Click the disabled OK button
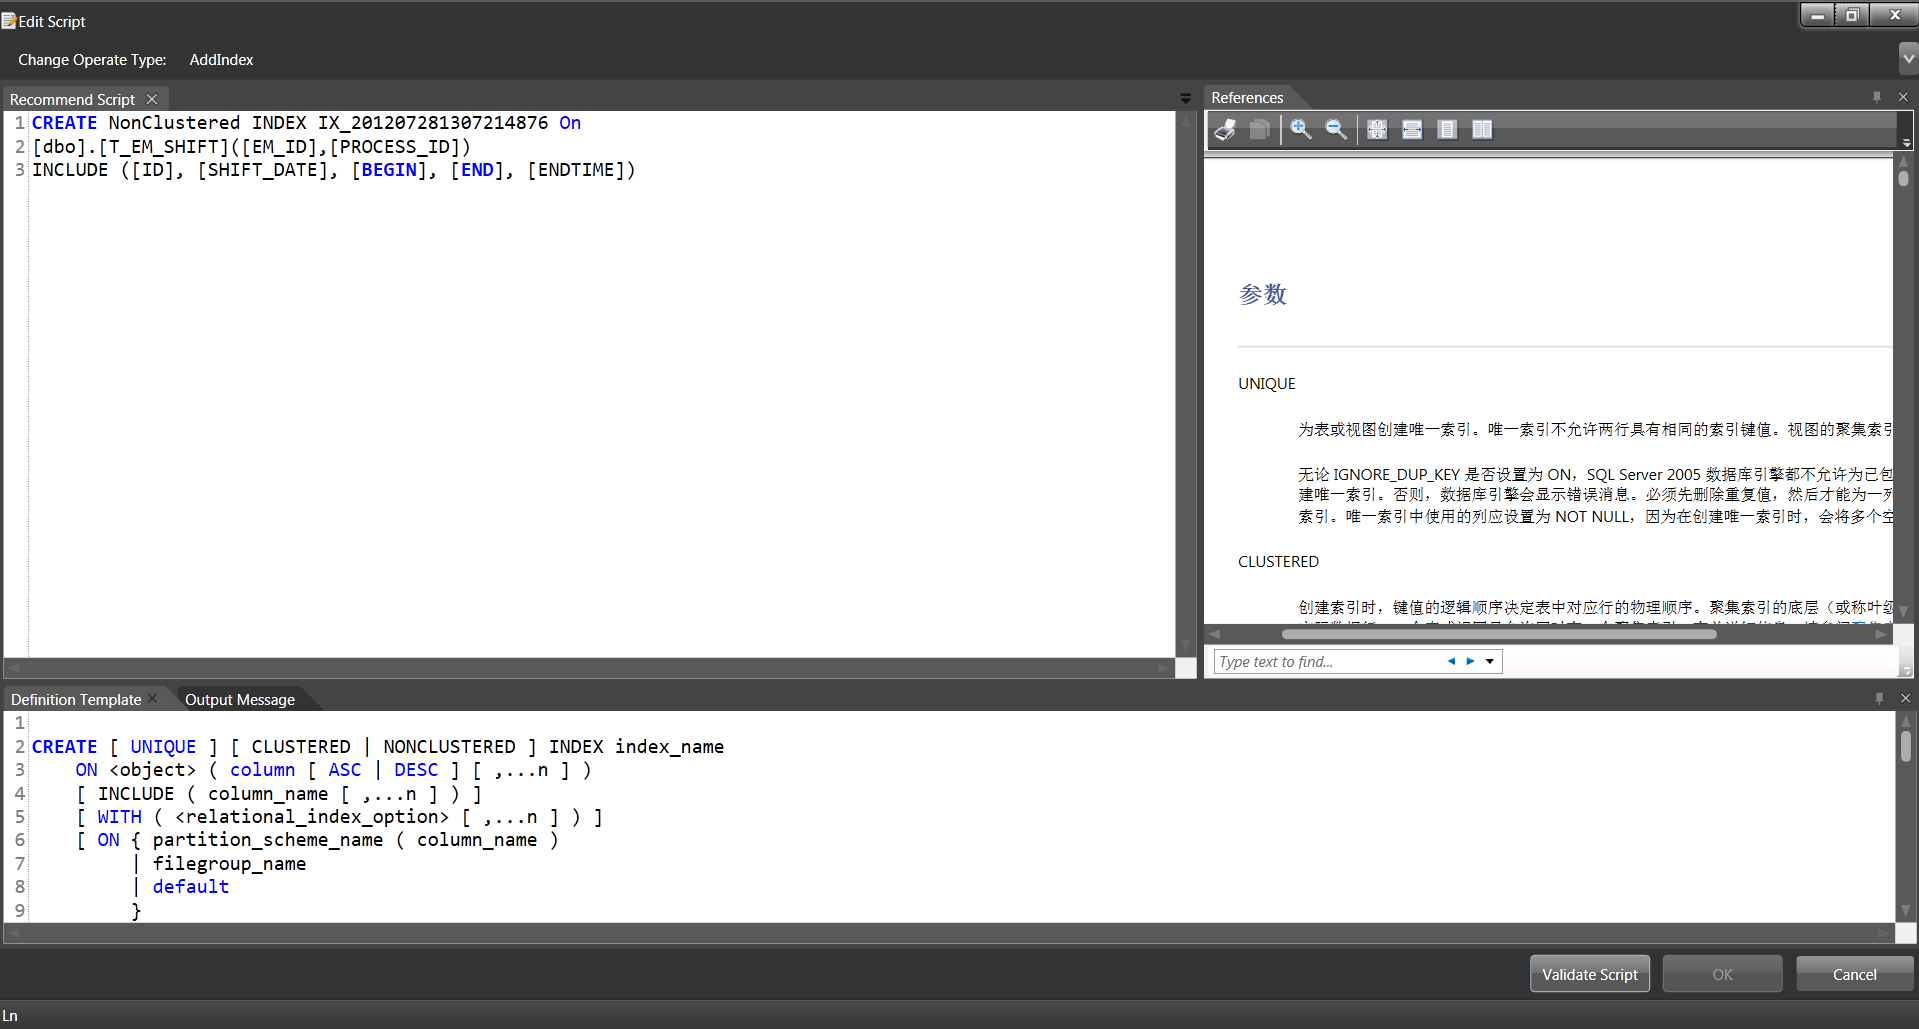Image resolution: width=1919 pixels, height=1029 pixels. 1722,974
